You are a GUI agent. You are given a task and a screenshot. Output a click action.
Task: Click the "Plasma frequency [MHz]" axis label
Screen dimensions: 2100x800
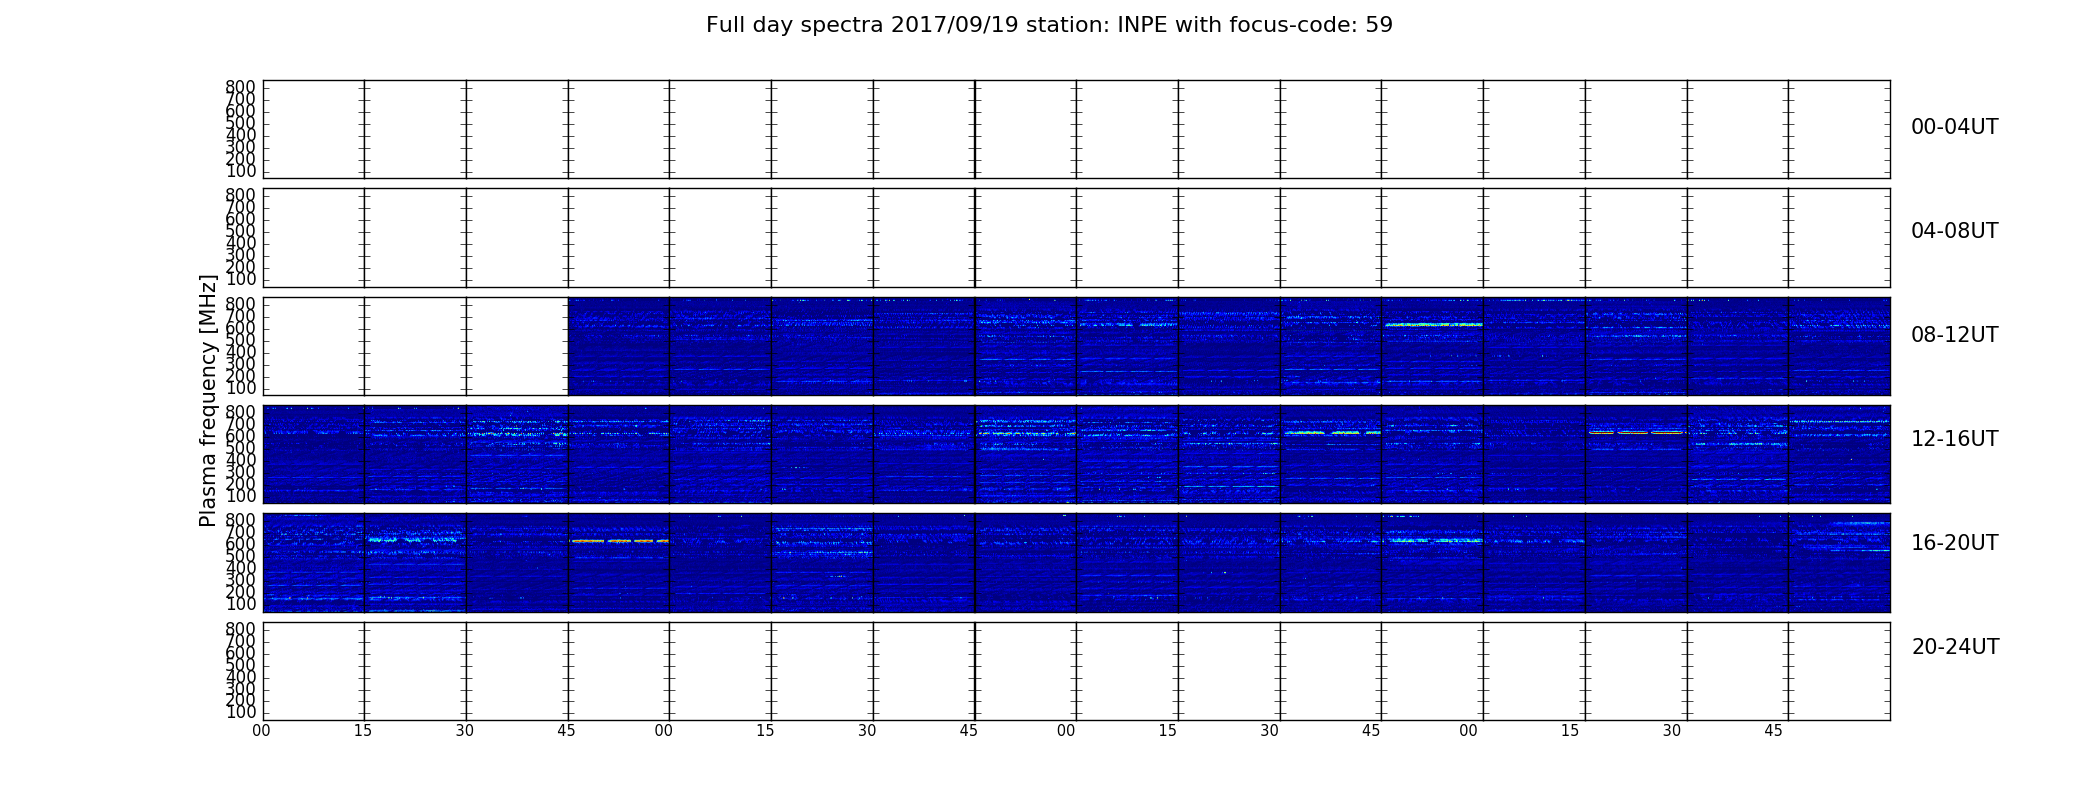point(208,400)
